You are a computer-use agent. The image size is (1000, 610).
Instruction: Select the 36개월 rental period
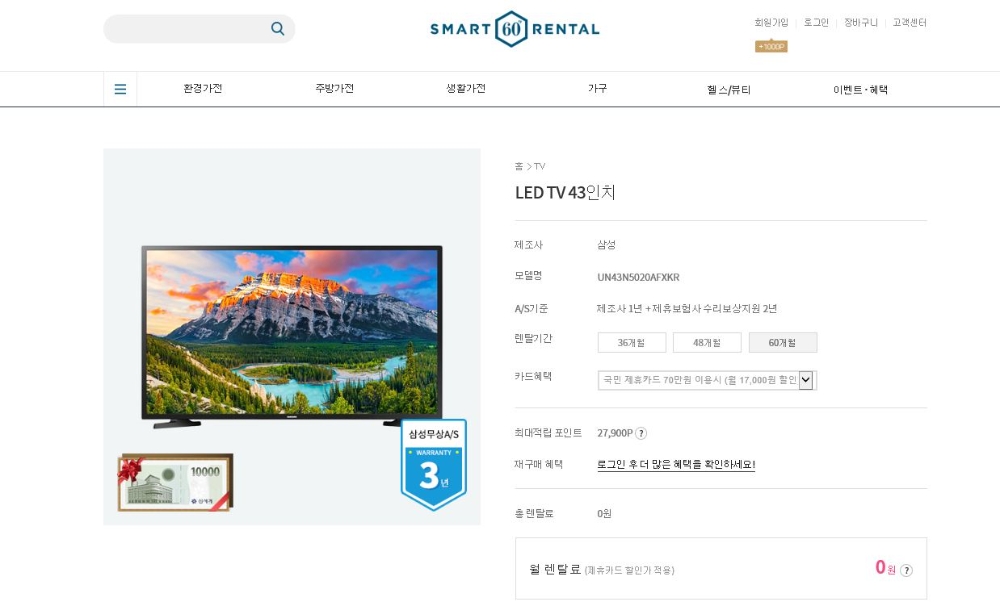click(x=631, y=343)
